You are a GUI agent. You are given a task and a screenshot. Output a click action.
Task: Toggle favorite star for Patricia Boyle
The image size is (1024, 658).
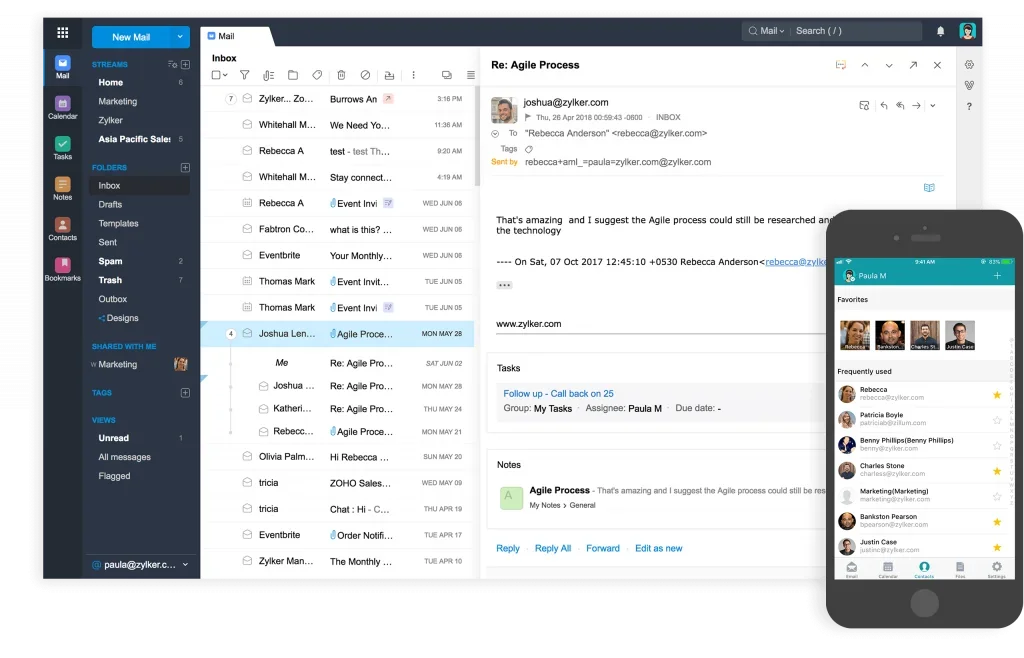point(996,420)
